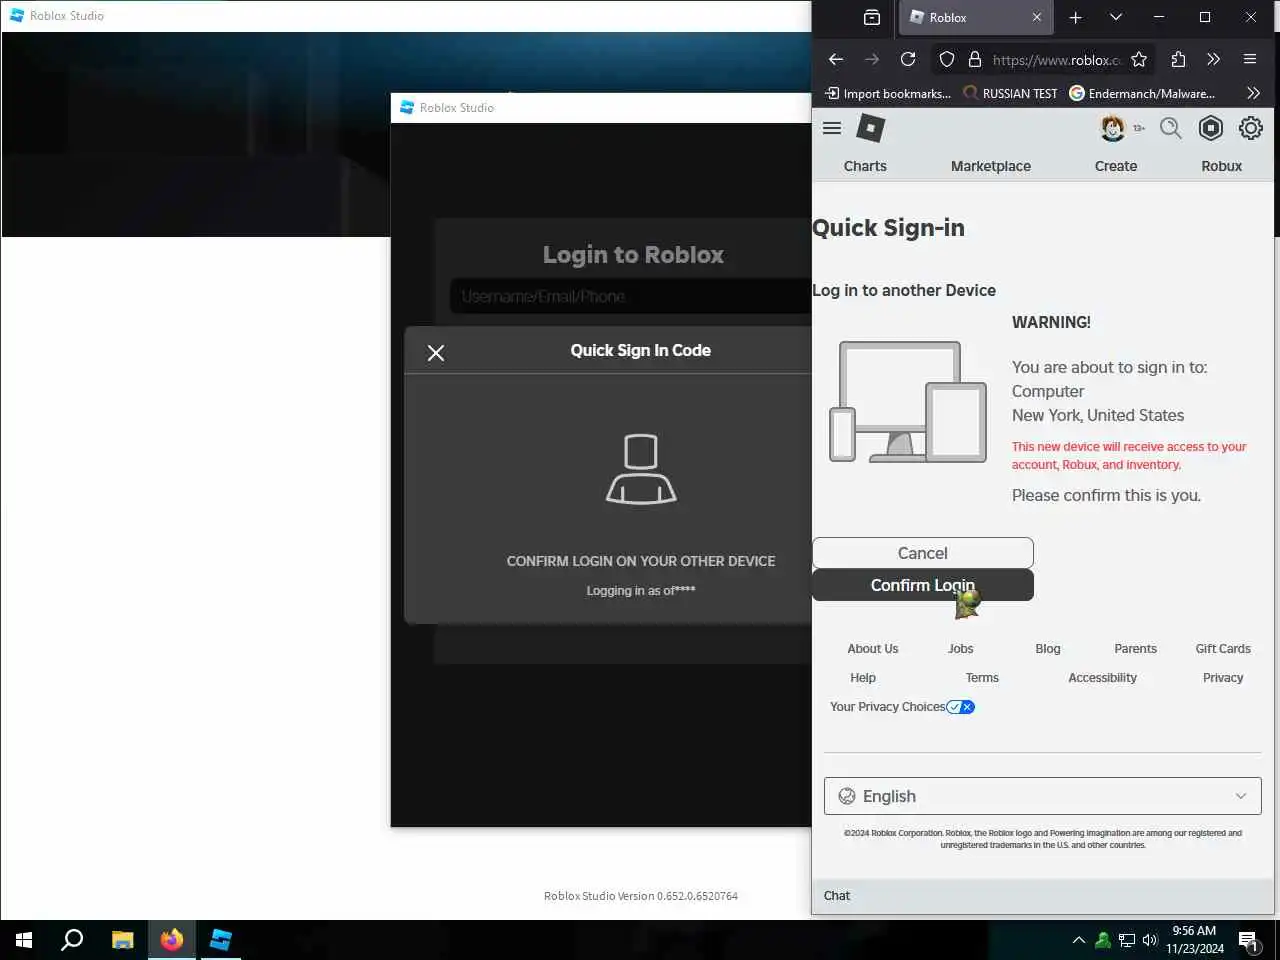Open the Gift Cards footer link
Image resolution: width=1280 pixels, height=960 pixels.
(x=1223, y=649)
